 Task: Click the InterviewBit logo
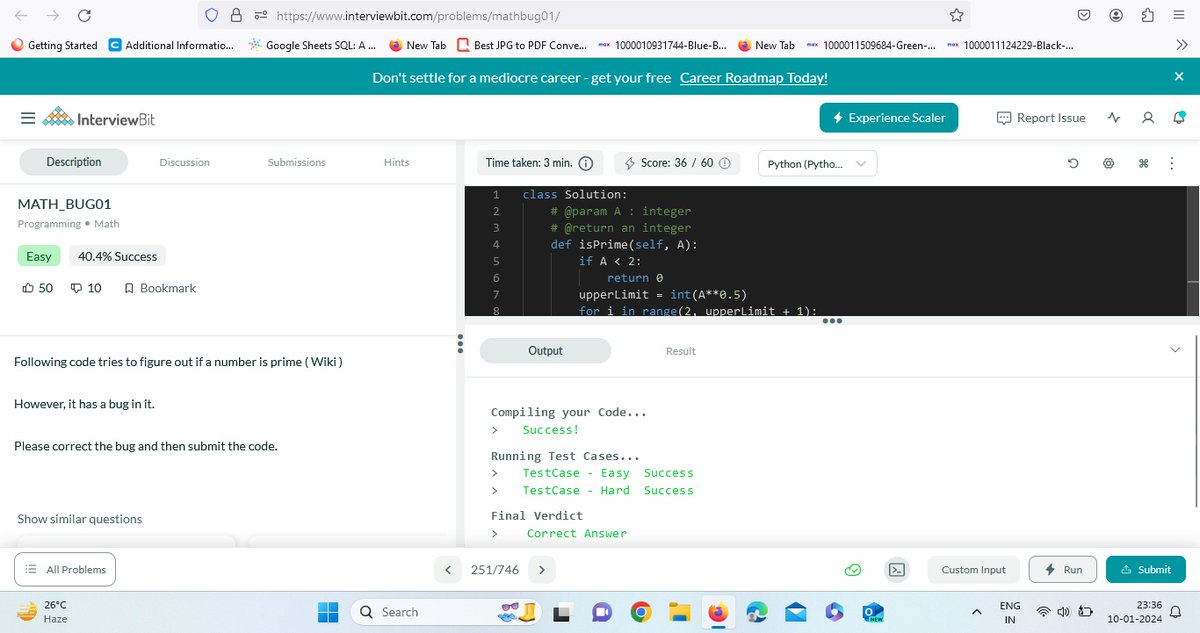[99, 118]
